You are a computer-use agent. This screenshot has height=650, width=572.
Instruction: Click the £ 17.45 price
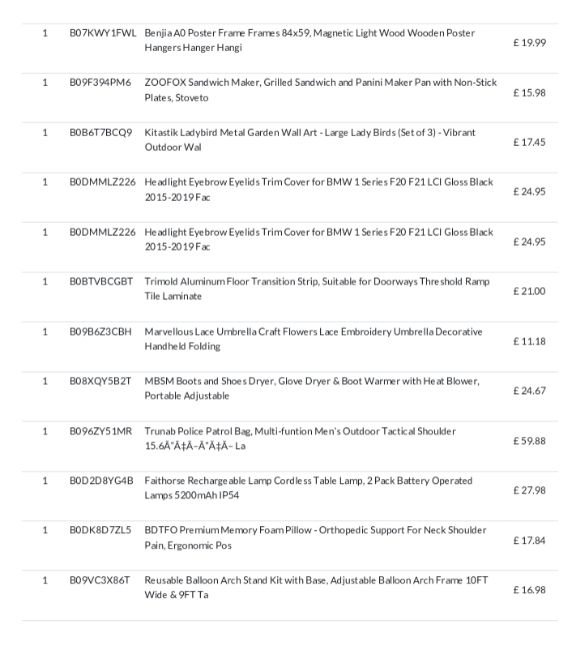(x=529, y=142)
